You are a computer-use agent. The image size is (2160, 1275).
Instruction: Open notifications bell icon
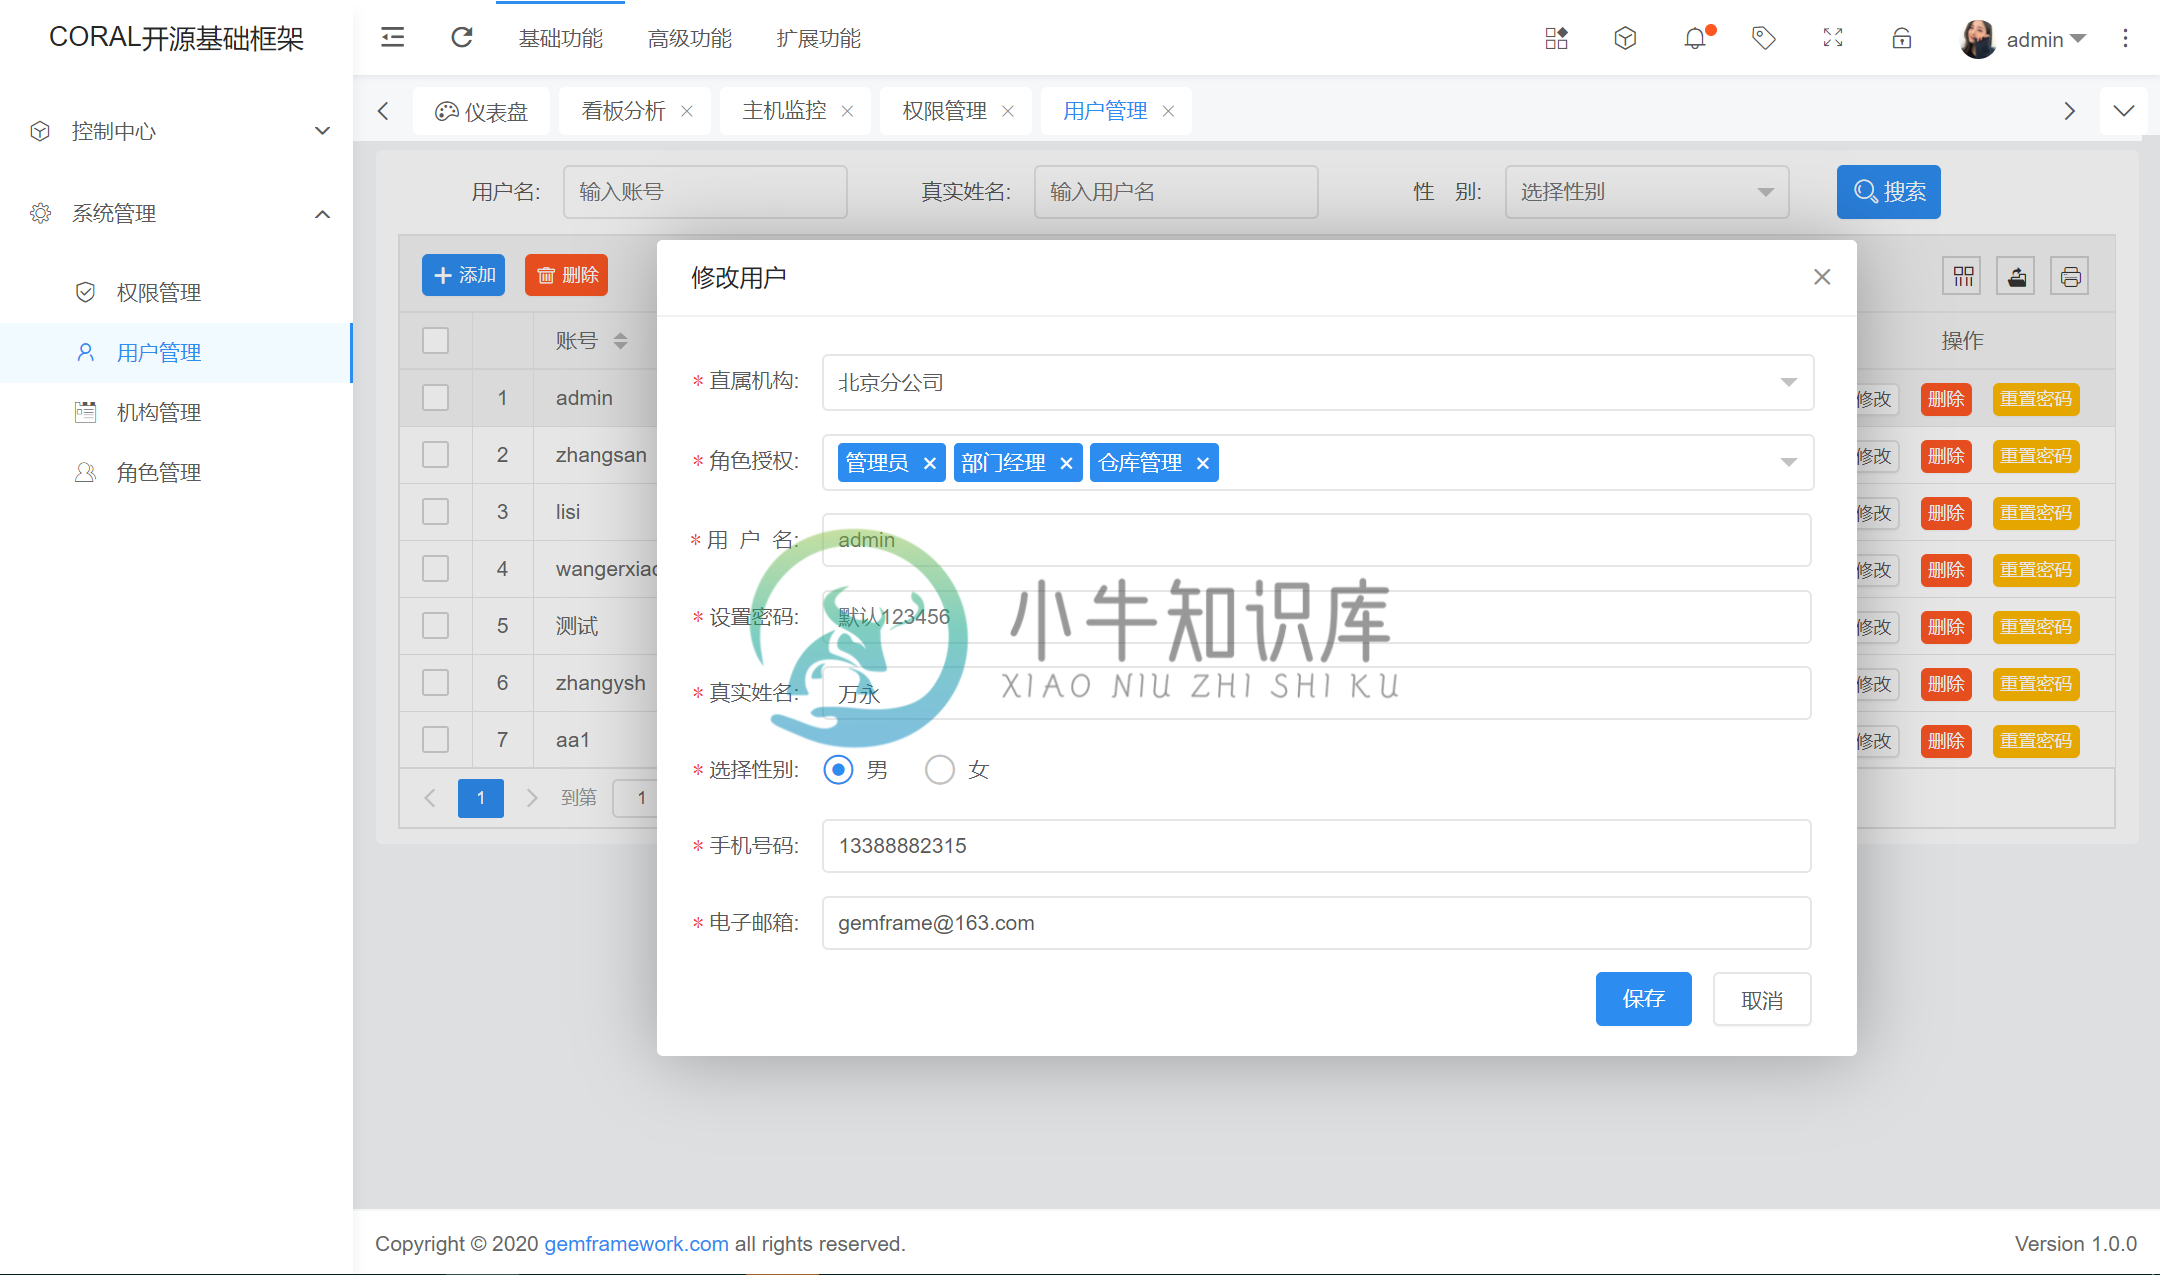pyautogui.click(x=1695, y=38)
